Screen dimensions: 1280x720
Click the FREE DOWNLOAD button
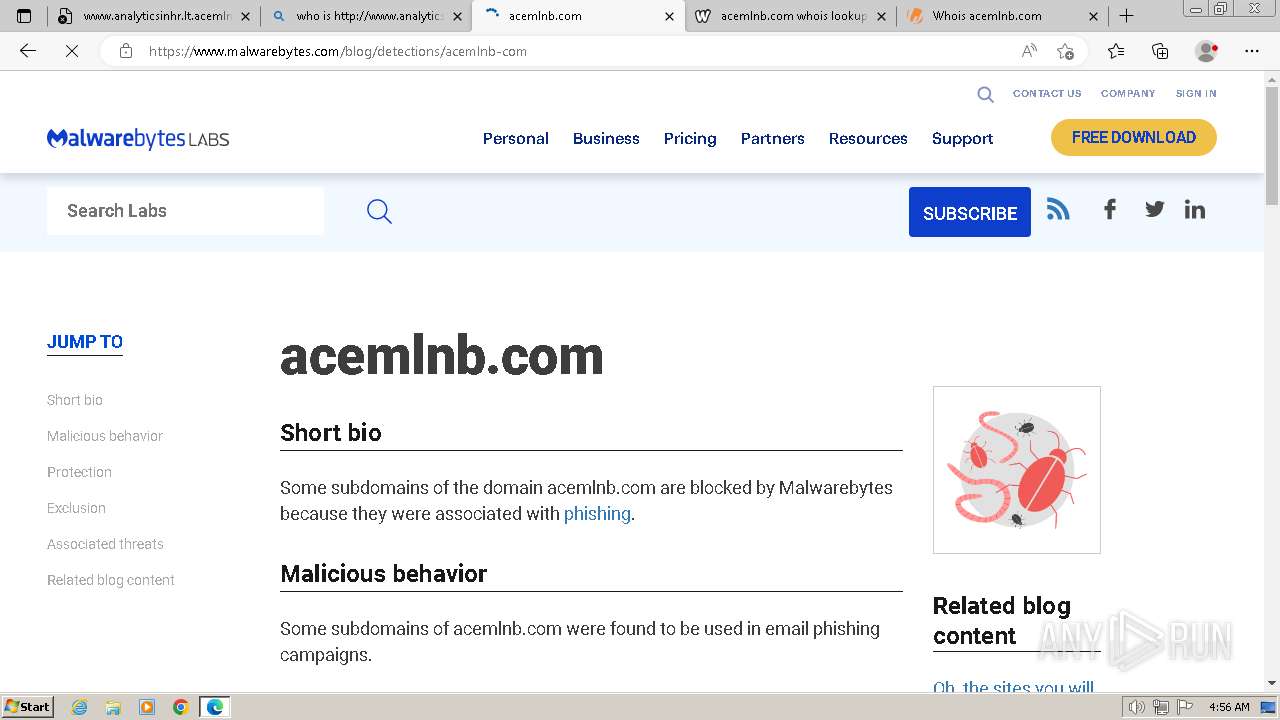[x=1134, y=138]
